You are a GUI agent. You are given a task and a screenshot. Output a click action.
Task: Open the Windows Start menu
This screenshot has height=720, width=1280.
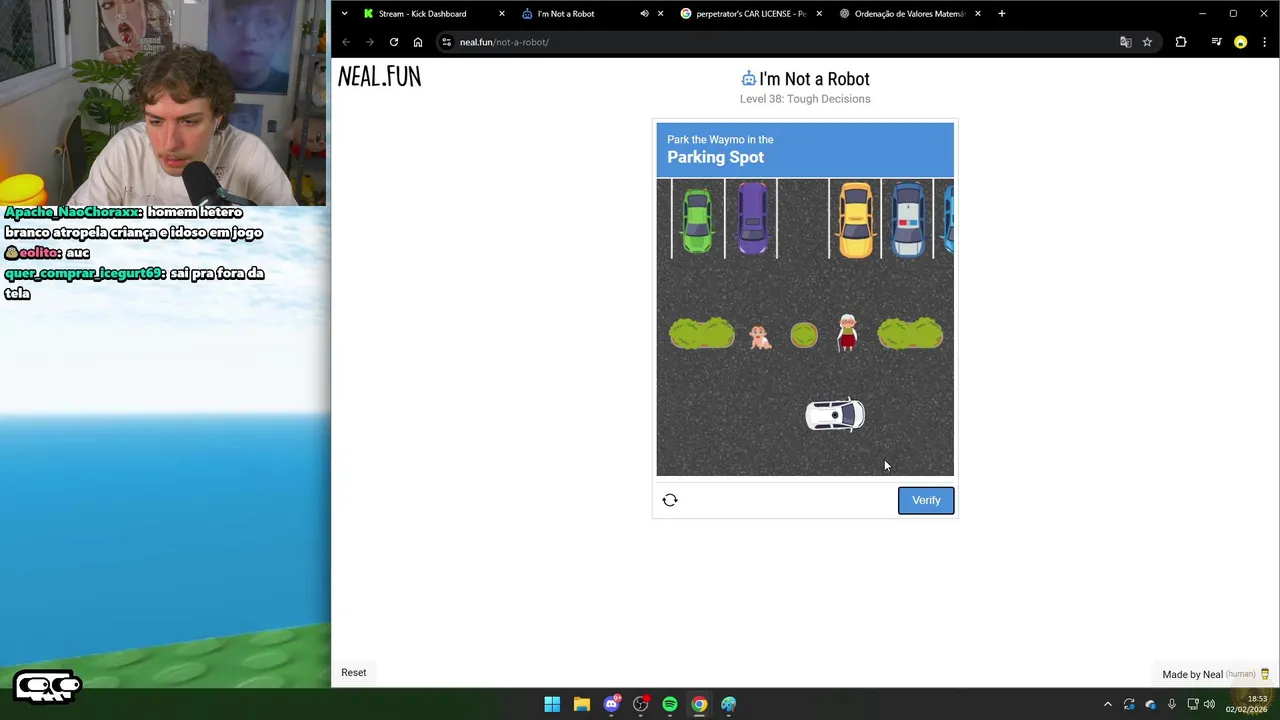(552, 704)
